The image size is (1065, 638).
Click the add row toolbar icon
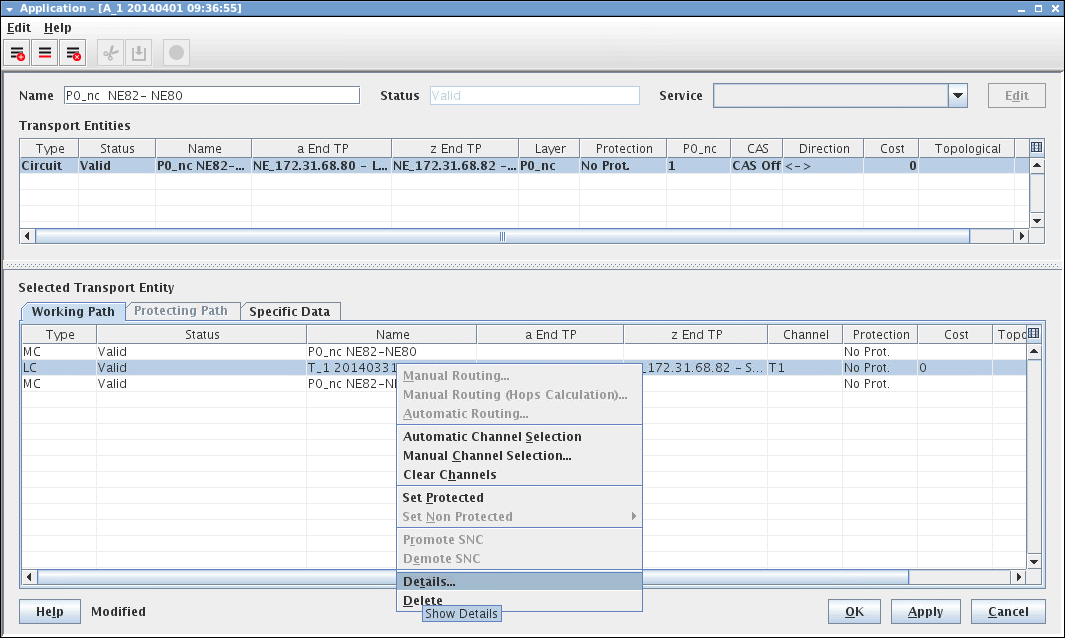click(18, 53)
